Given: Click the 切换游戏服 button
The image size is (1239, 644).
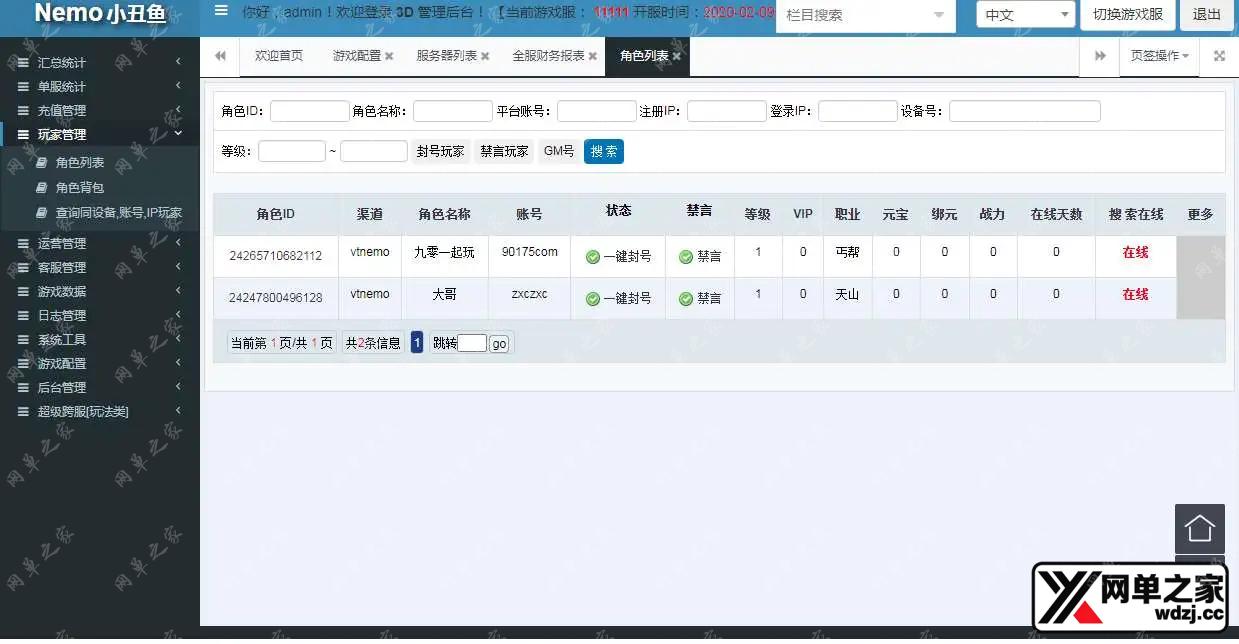Looking at the screenshot, I should pos(1127,15).
